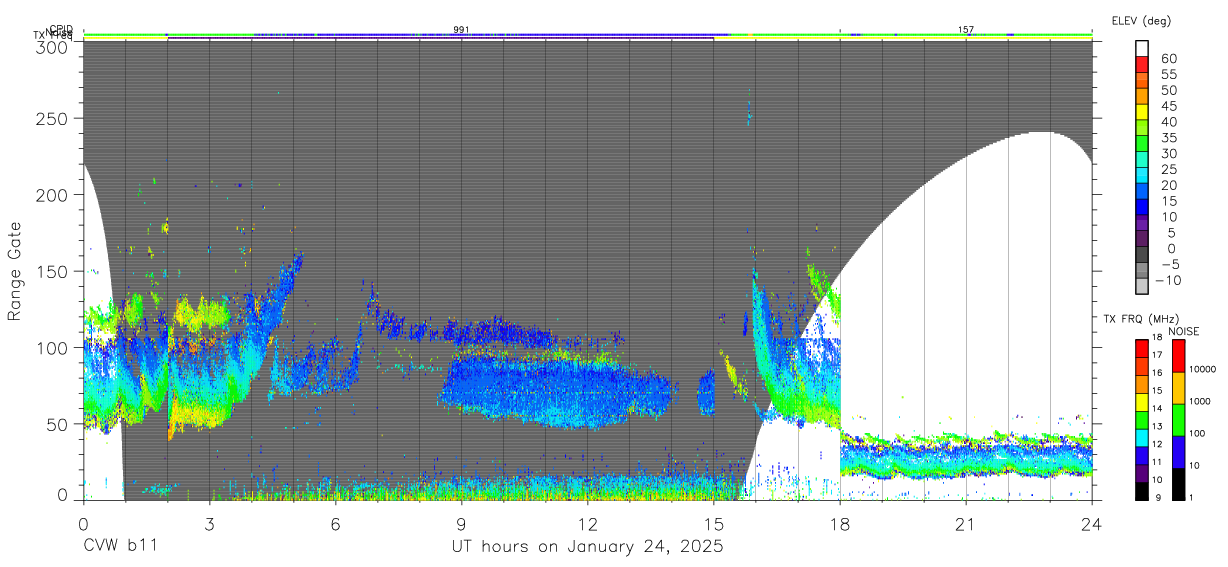The width and height of the screenshot is (1228, 567).
Task: Click CPID value '157' above the plot
Action: point(966,30)
